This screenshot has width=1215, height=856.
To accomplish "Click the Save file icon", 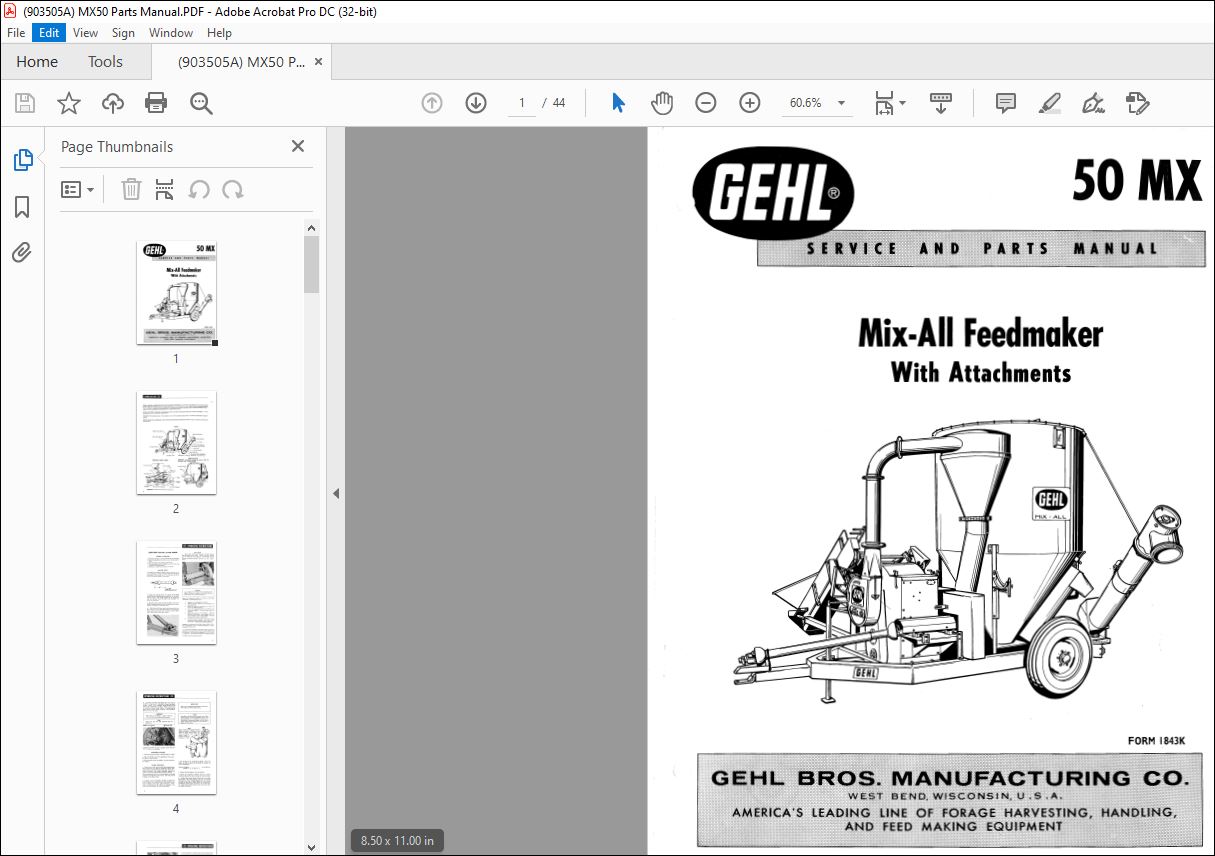I will (25, 103).
